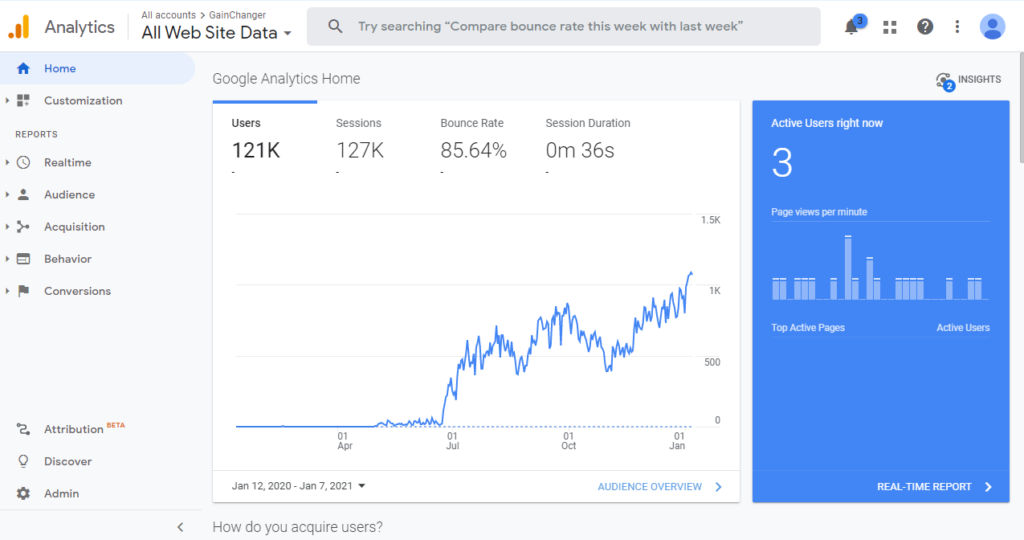Image resolution: width=1024 pixels, height=540 pixels.
Task: Open the Insights icon with badge
Action: [x=945, y=82]
